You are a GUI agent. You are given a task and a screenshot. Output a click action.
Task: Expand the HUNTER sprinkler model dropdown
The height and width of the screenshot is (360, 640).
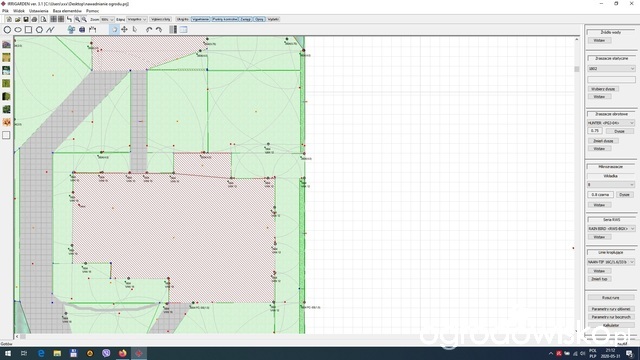pyautogui.click(x=611, y=123)
